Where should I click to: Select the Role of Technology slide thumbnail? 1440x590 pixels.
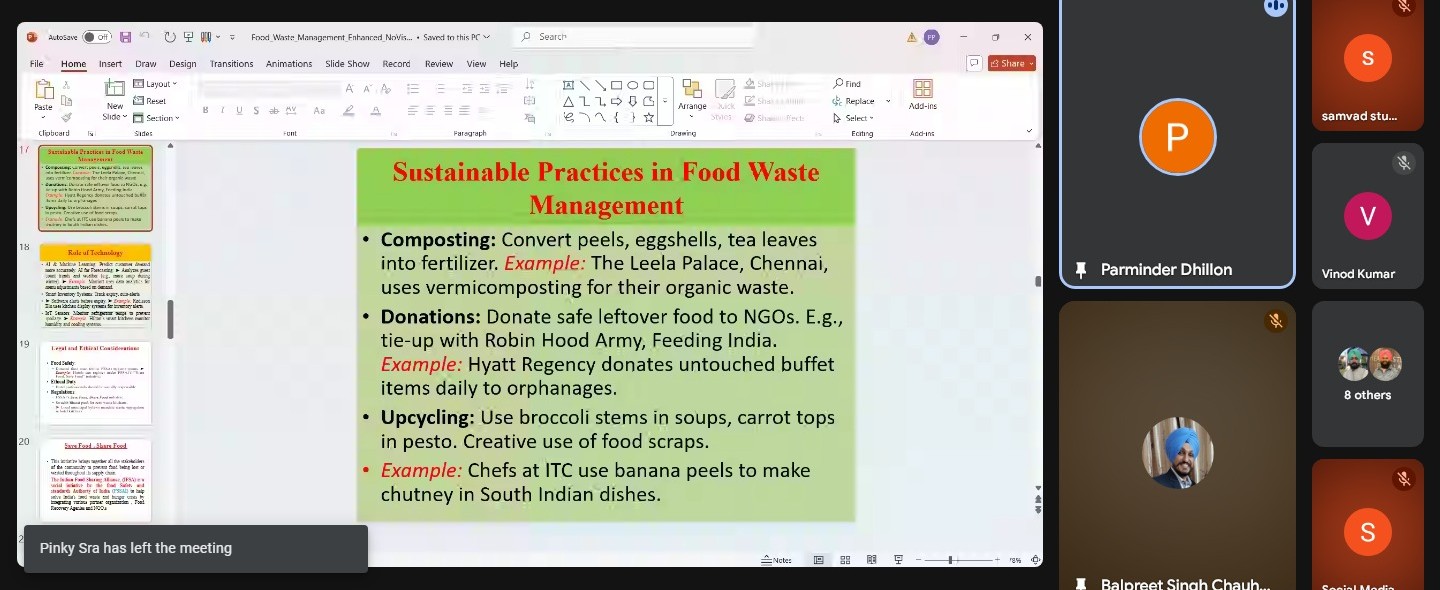click(95, 286)
